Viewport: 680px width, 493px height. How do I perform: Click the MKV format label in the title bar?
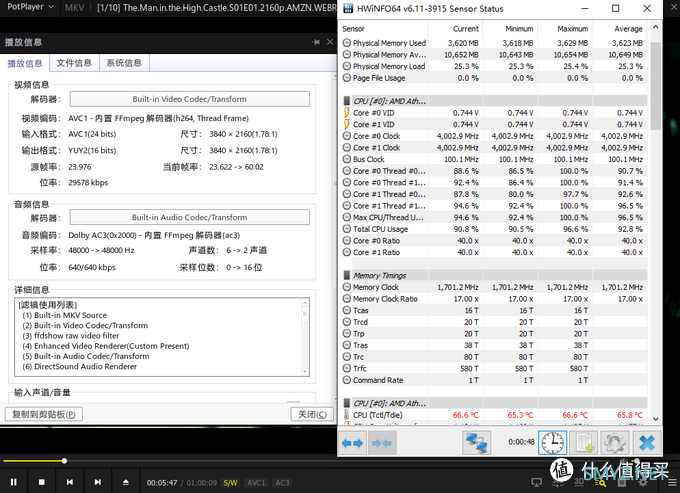(74, 7)
